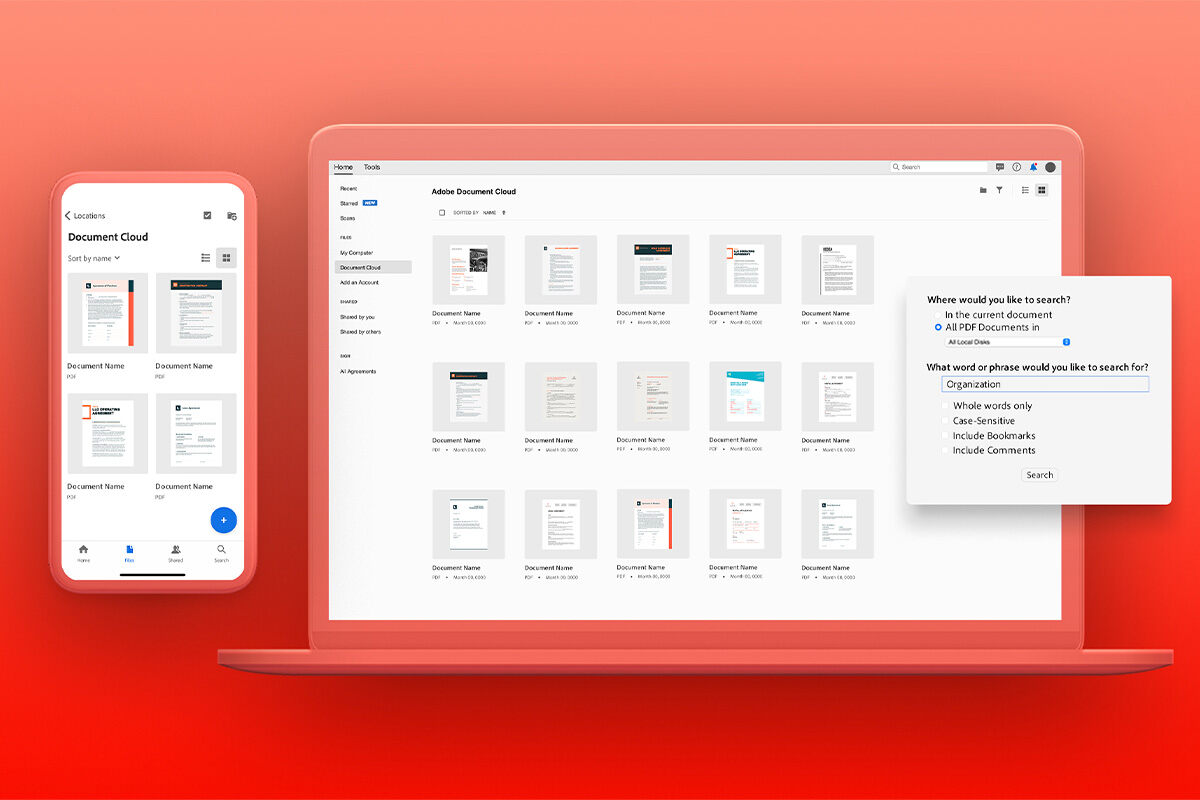Click the search phrase field containing 'Organization'
Viewport: 1200px width, 800px height.
click(1045, 384)
